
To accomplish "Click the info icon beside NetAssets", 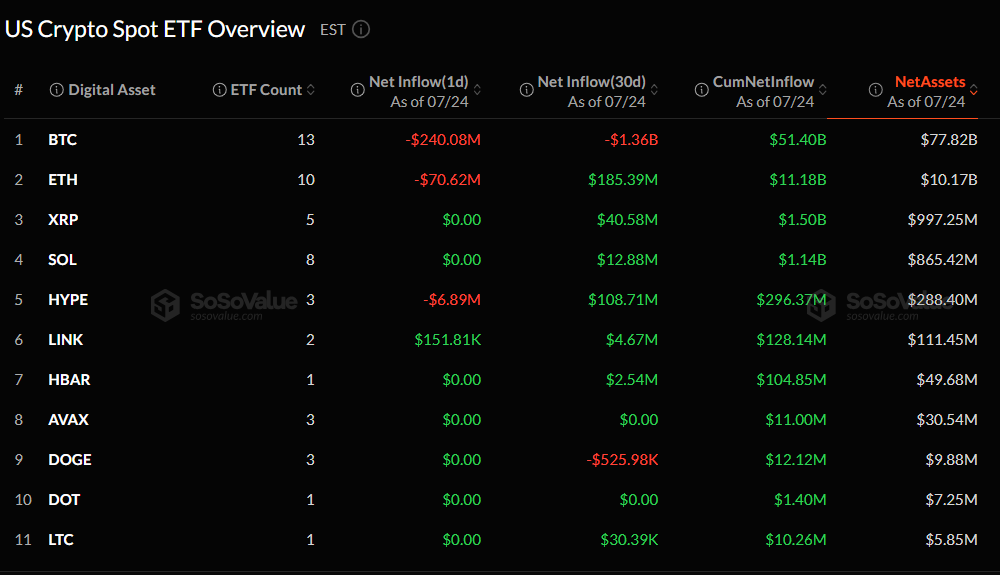I will tap(876, 90).
